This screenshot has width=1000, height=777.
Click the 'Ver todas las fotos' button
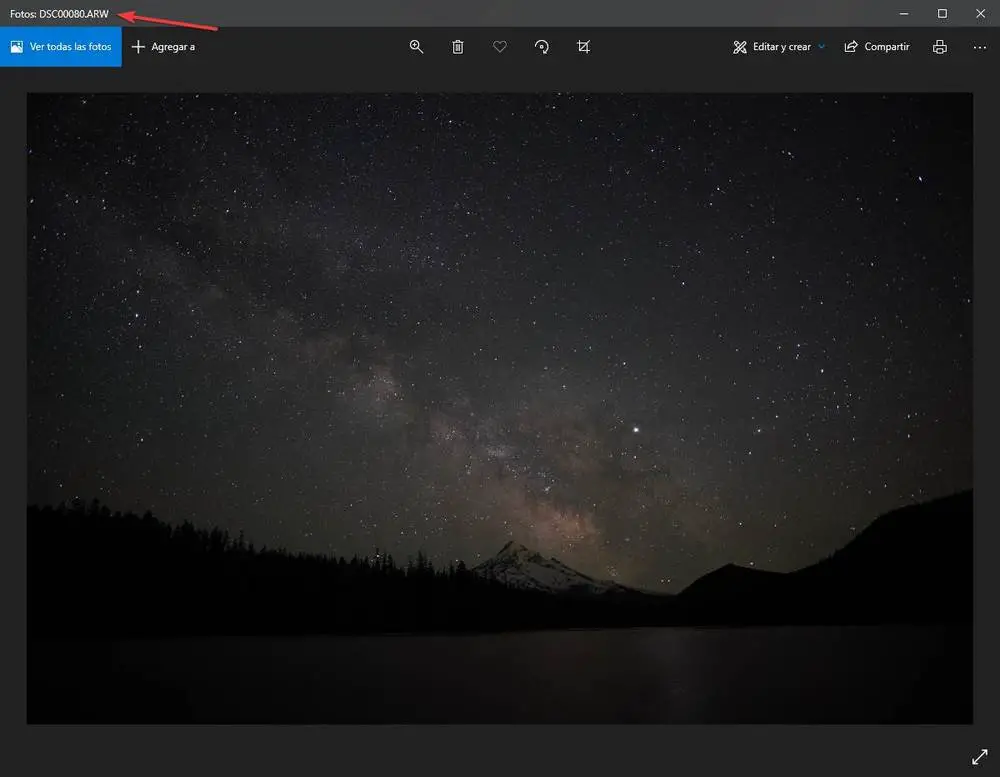point(61,47)
